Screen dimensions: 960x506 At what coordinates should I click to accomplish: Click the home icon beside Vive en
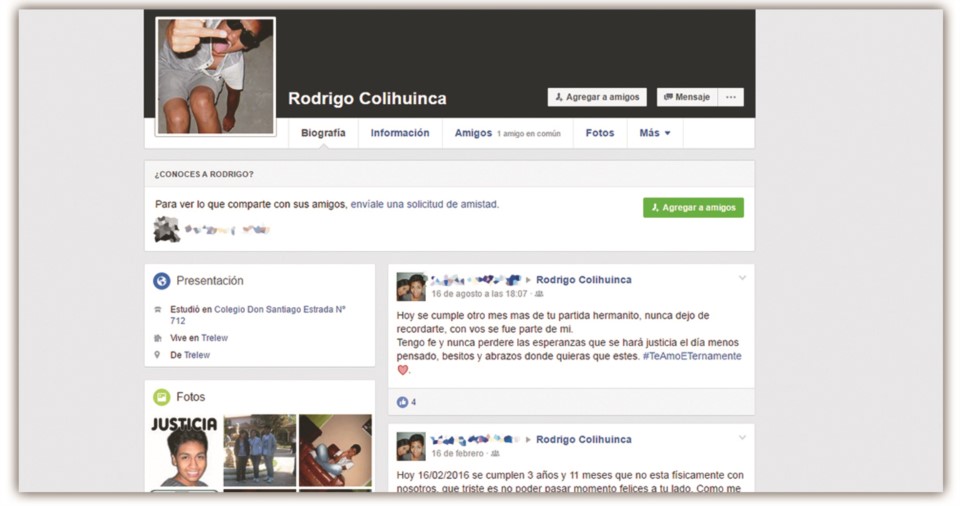[158, 338]
